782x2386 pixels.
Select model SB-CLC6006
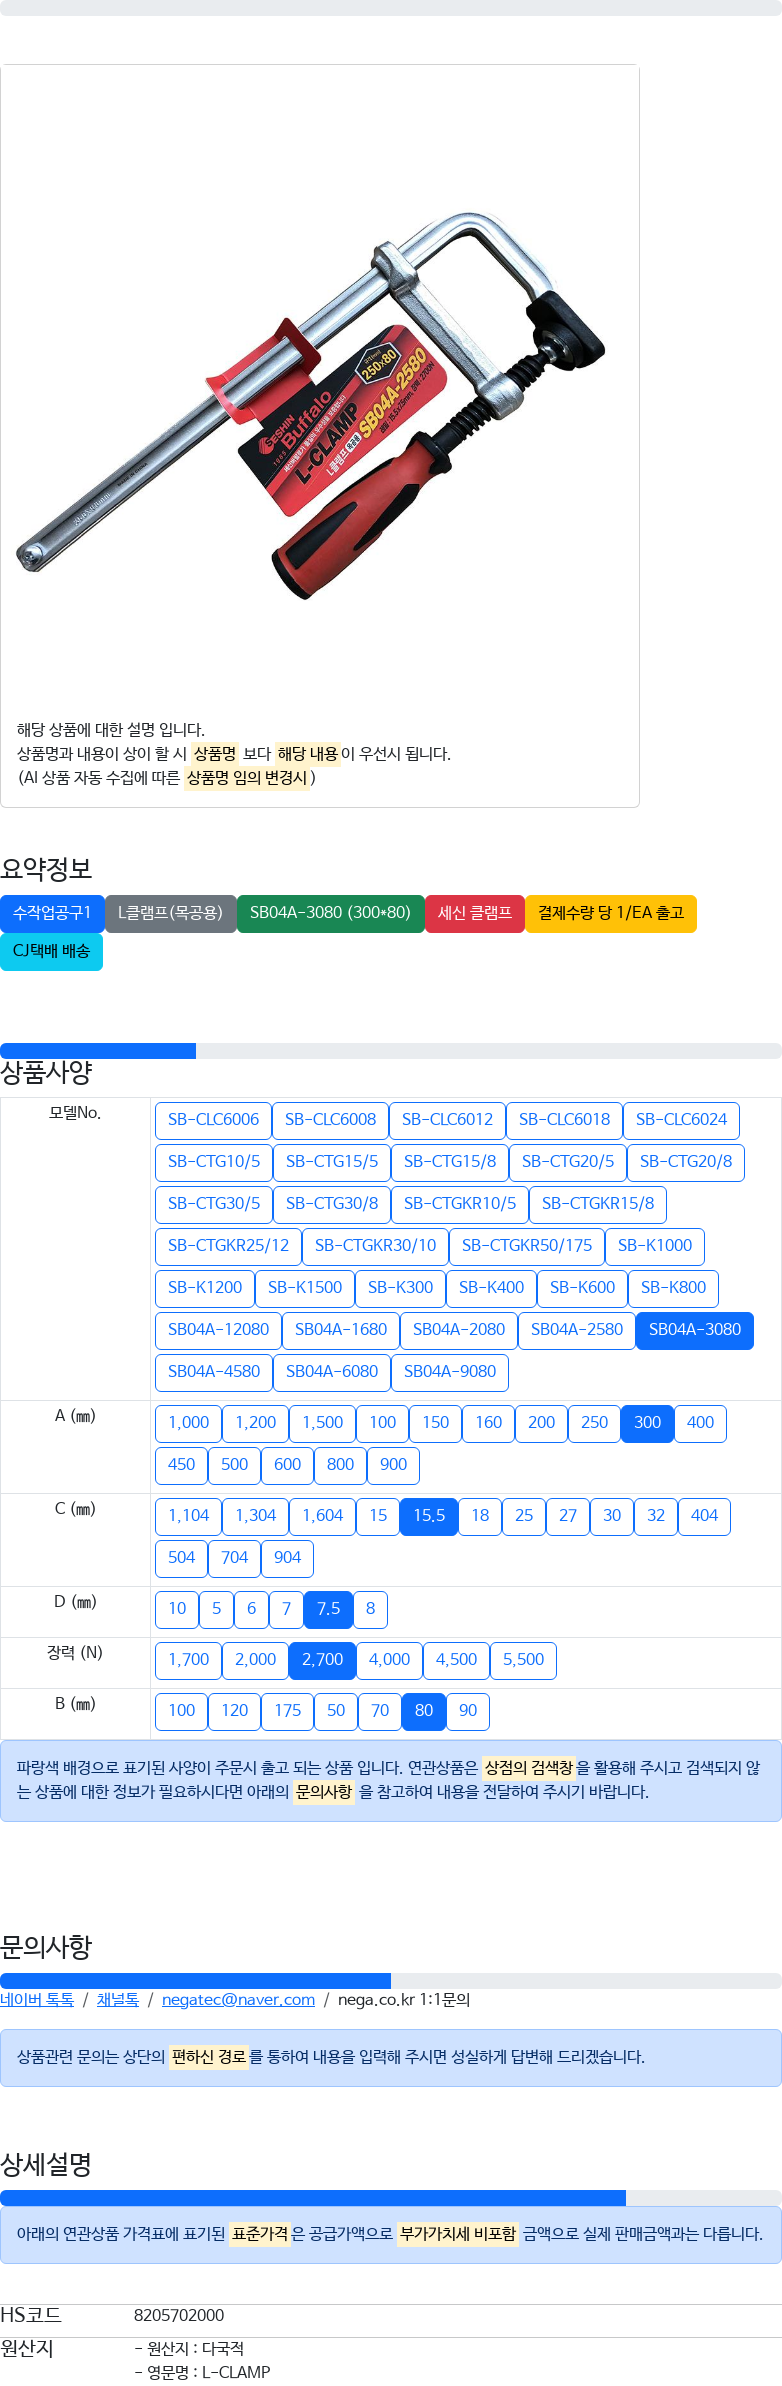pyautogui.click(x=213, y=1120)
